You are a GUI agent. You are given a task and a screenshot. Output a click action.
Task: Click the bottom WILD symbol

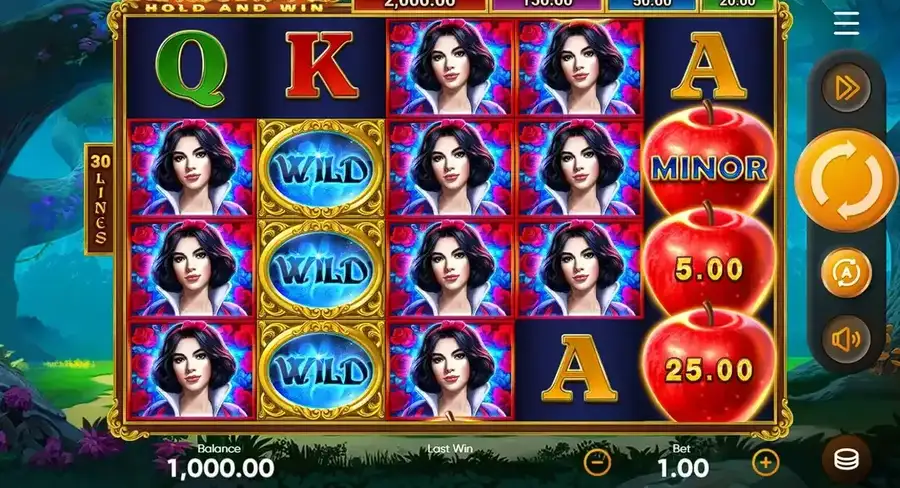[321, 370]
